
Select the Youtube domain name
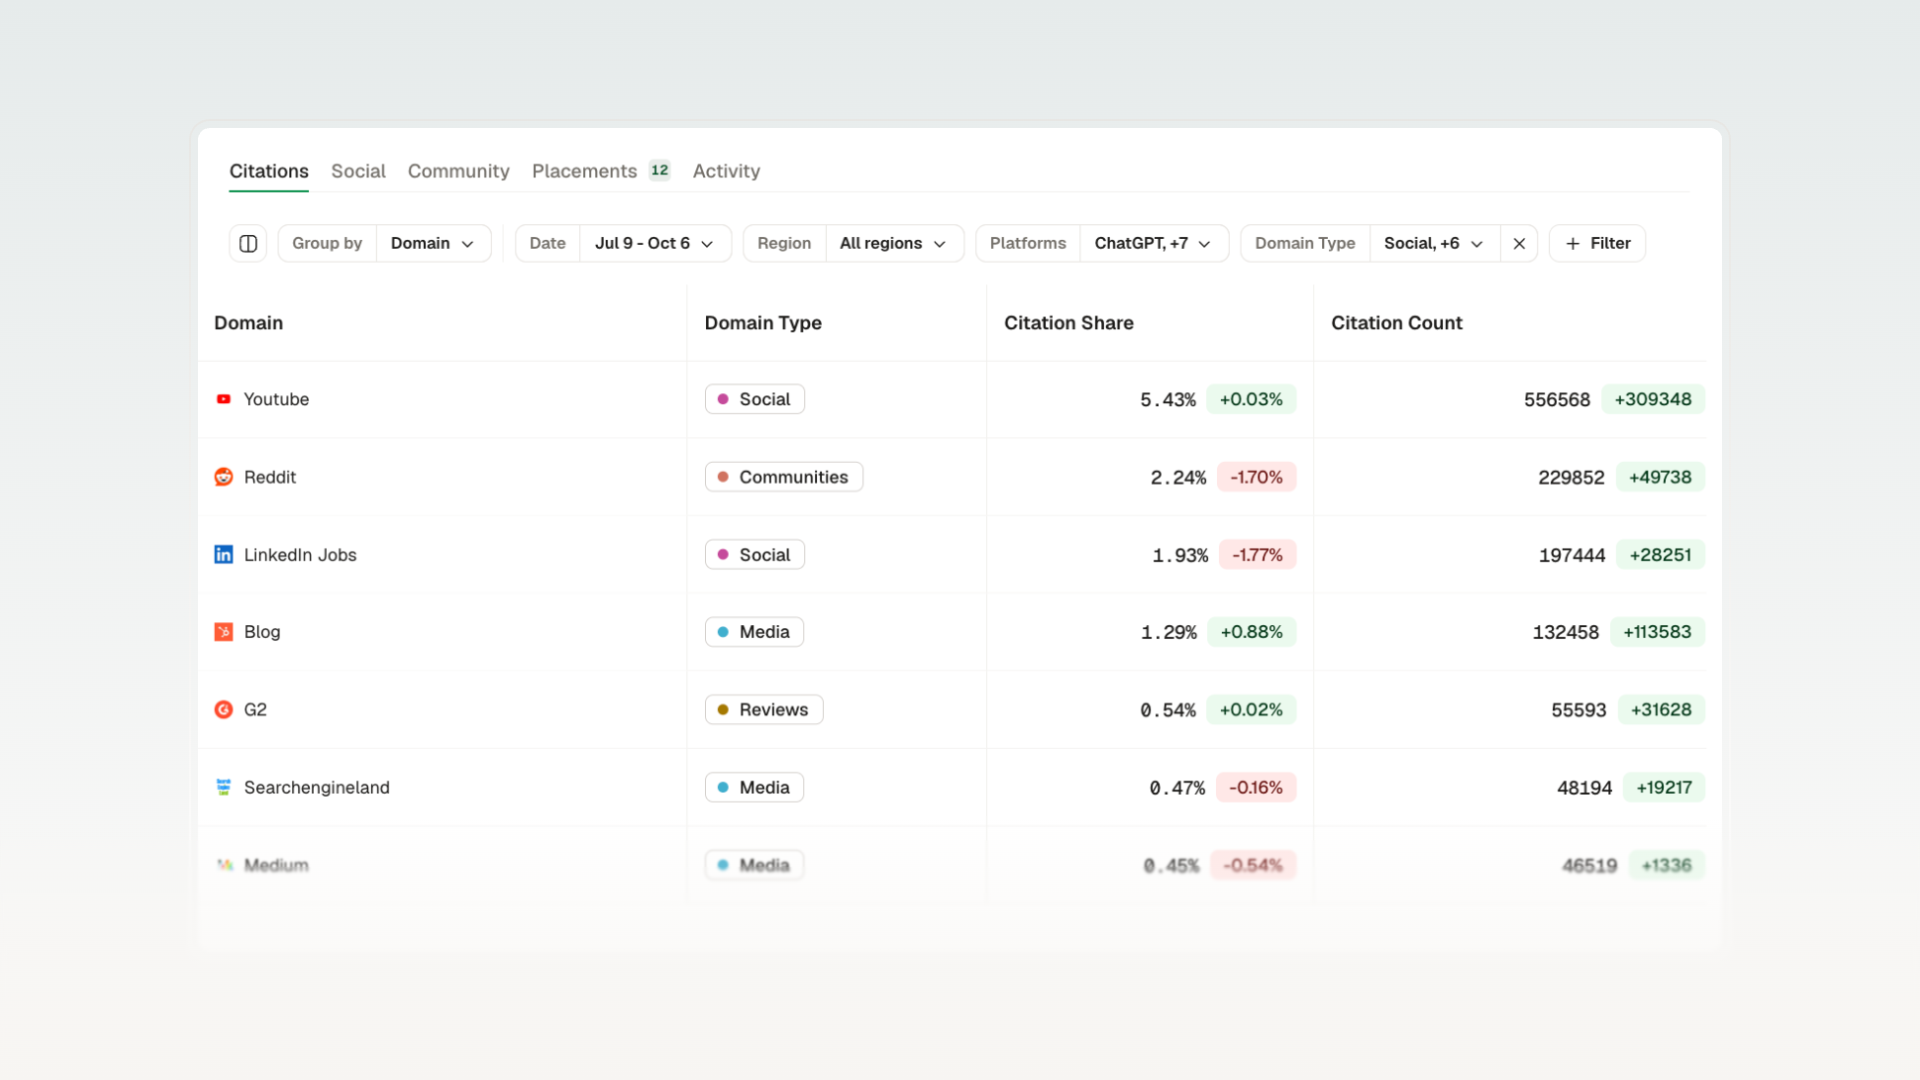(x=276, y=399)
